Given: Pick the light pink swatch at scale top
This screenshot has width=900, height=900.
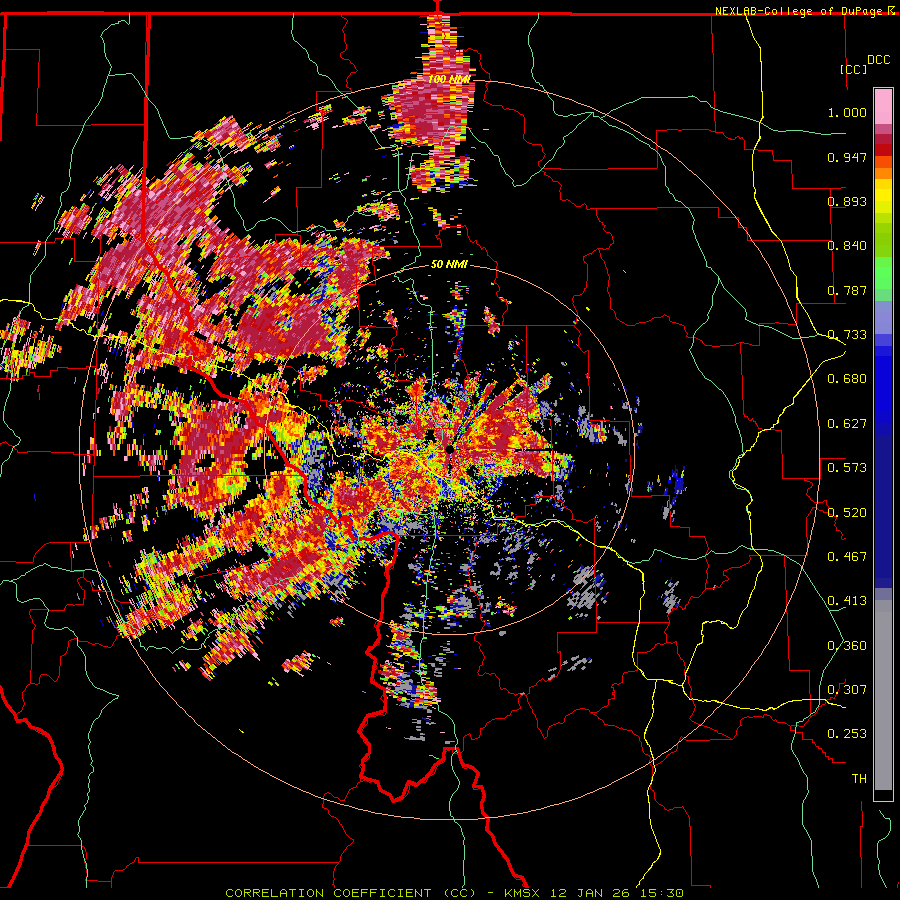Looking at the screenshot, I should point(883,106).
